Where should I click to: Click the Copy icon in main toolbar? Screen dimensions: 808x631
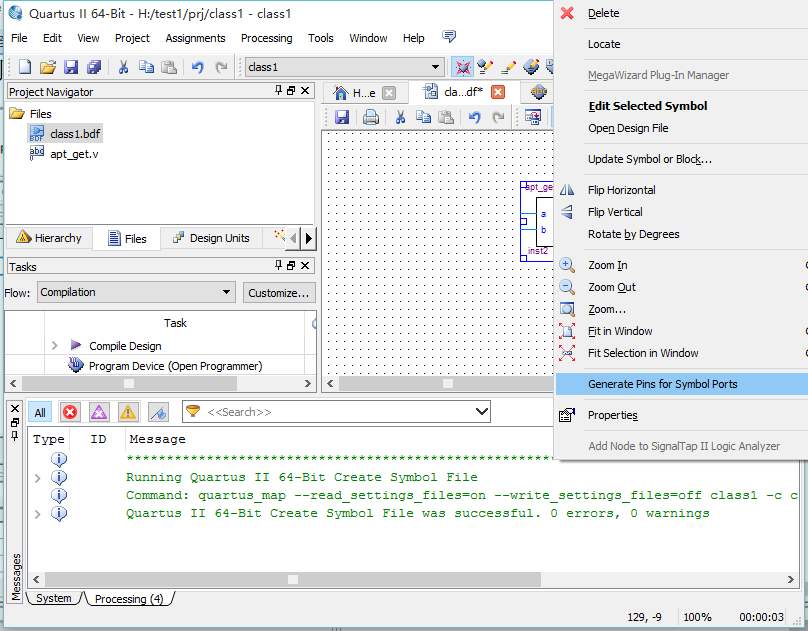146,67
